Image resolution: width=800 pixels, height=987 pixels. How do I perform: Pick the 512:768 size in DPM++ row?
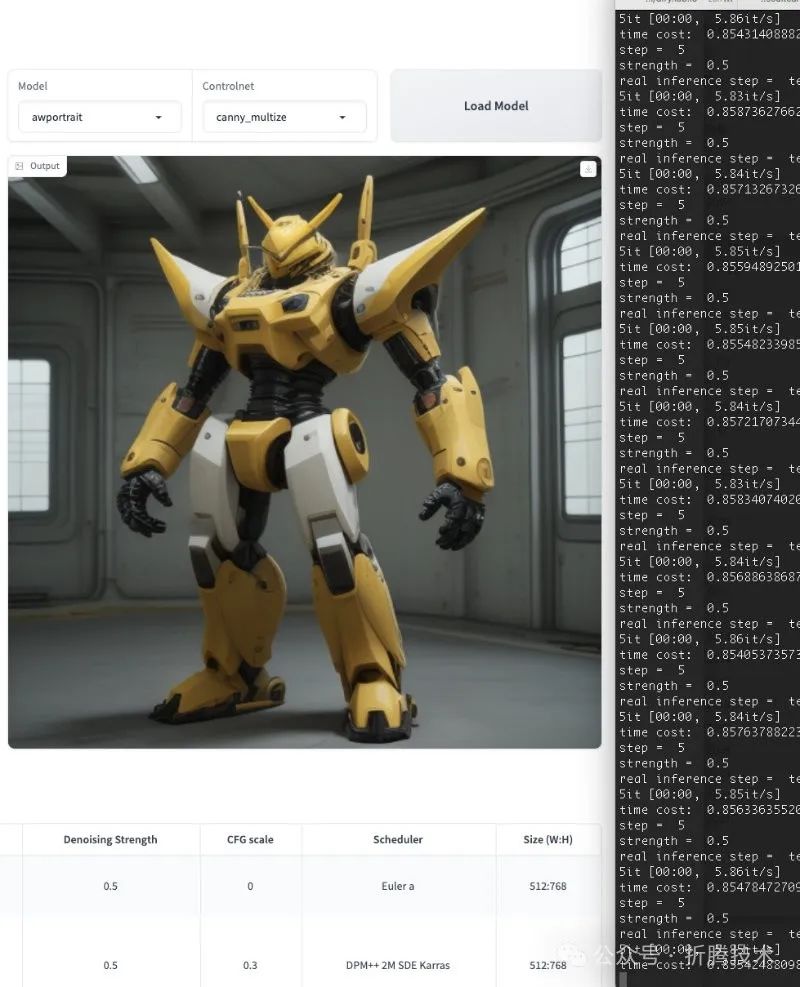[x=548, y=965]
